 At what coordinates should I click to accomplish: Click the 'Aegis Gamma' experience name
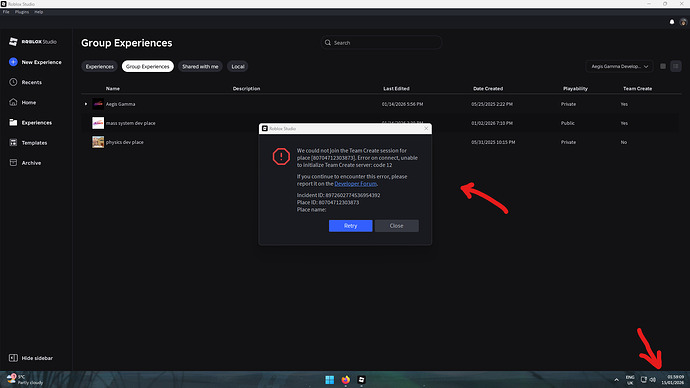click(121, 104)
